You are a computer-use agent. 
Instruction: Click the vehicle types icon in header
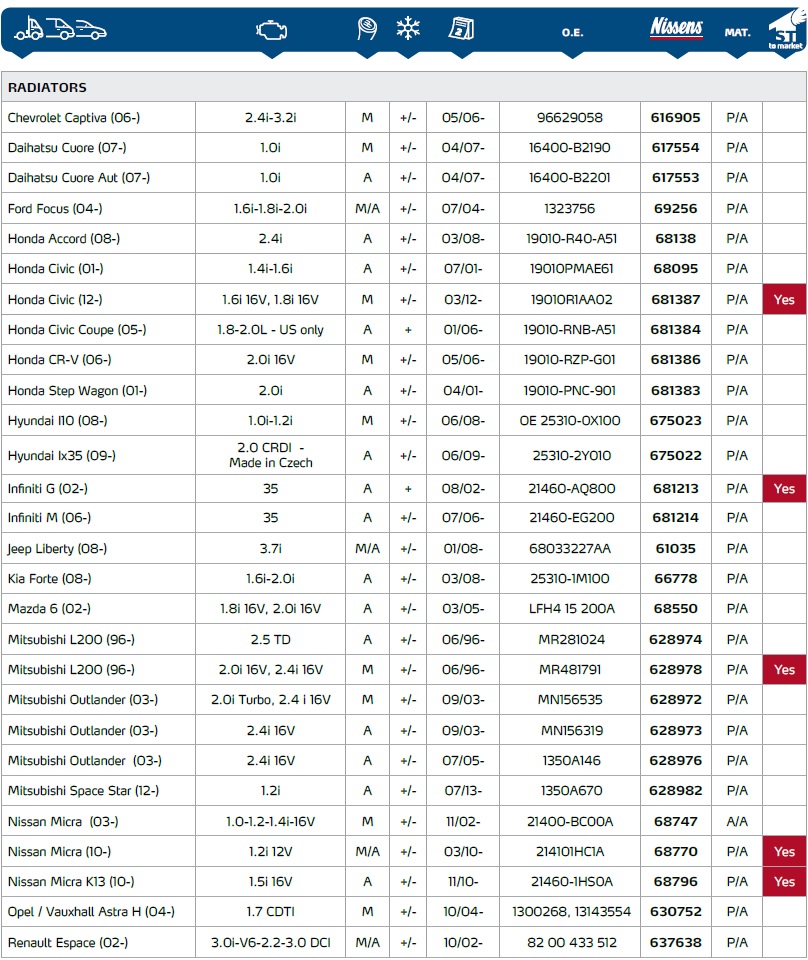tap(60, 30)
